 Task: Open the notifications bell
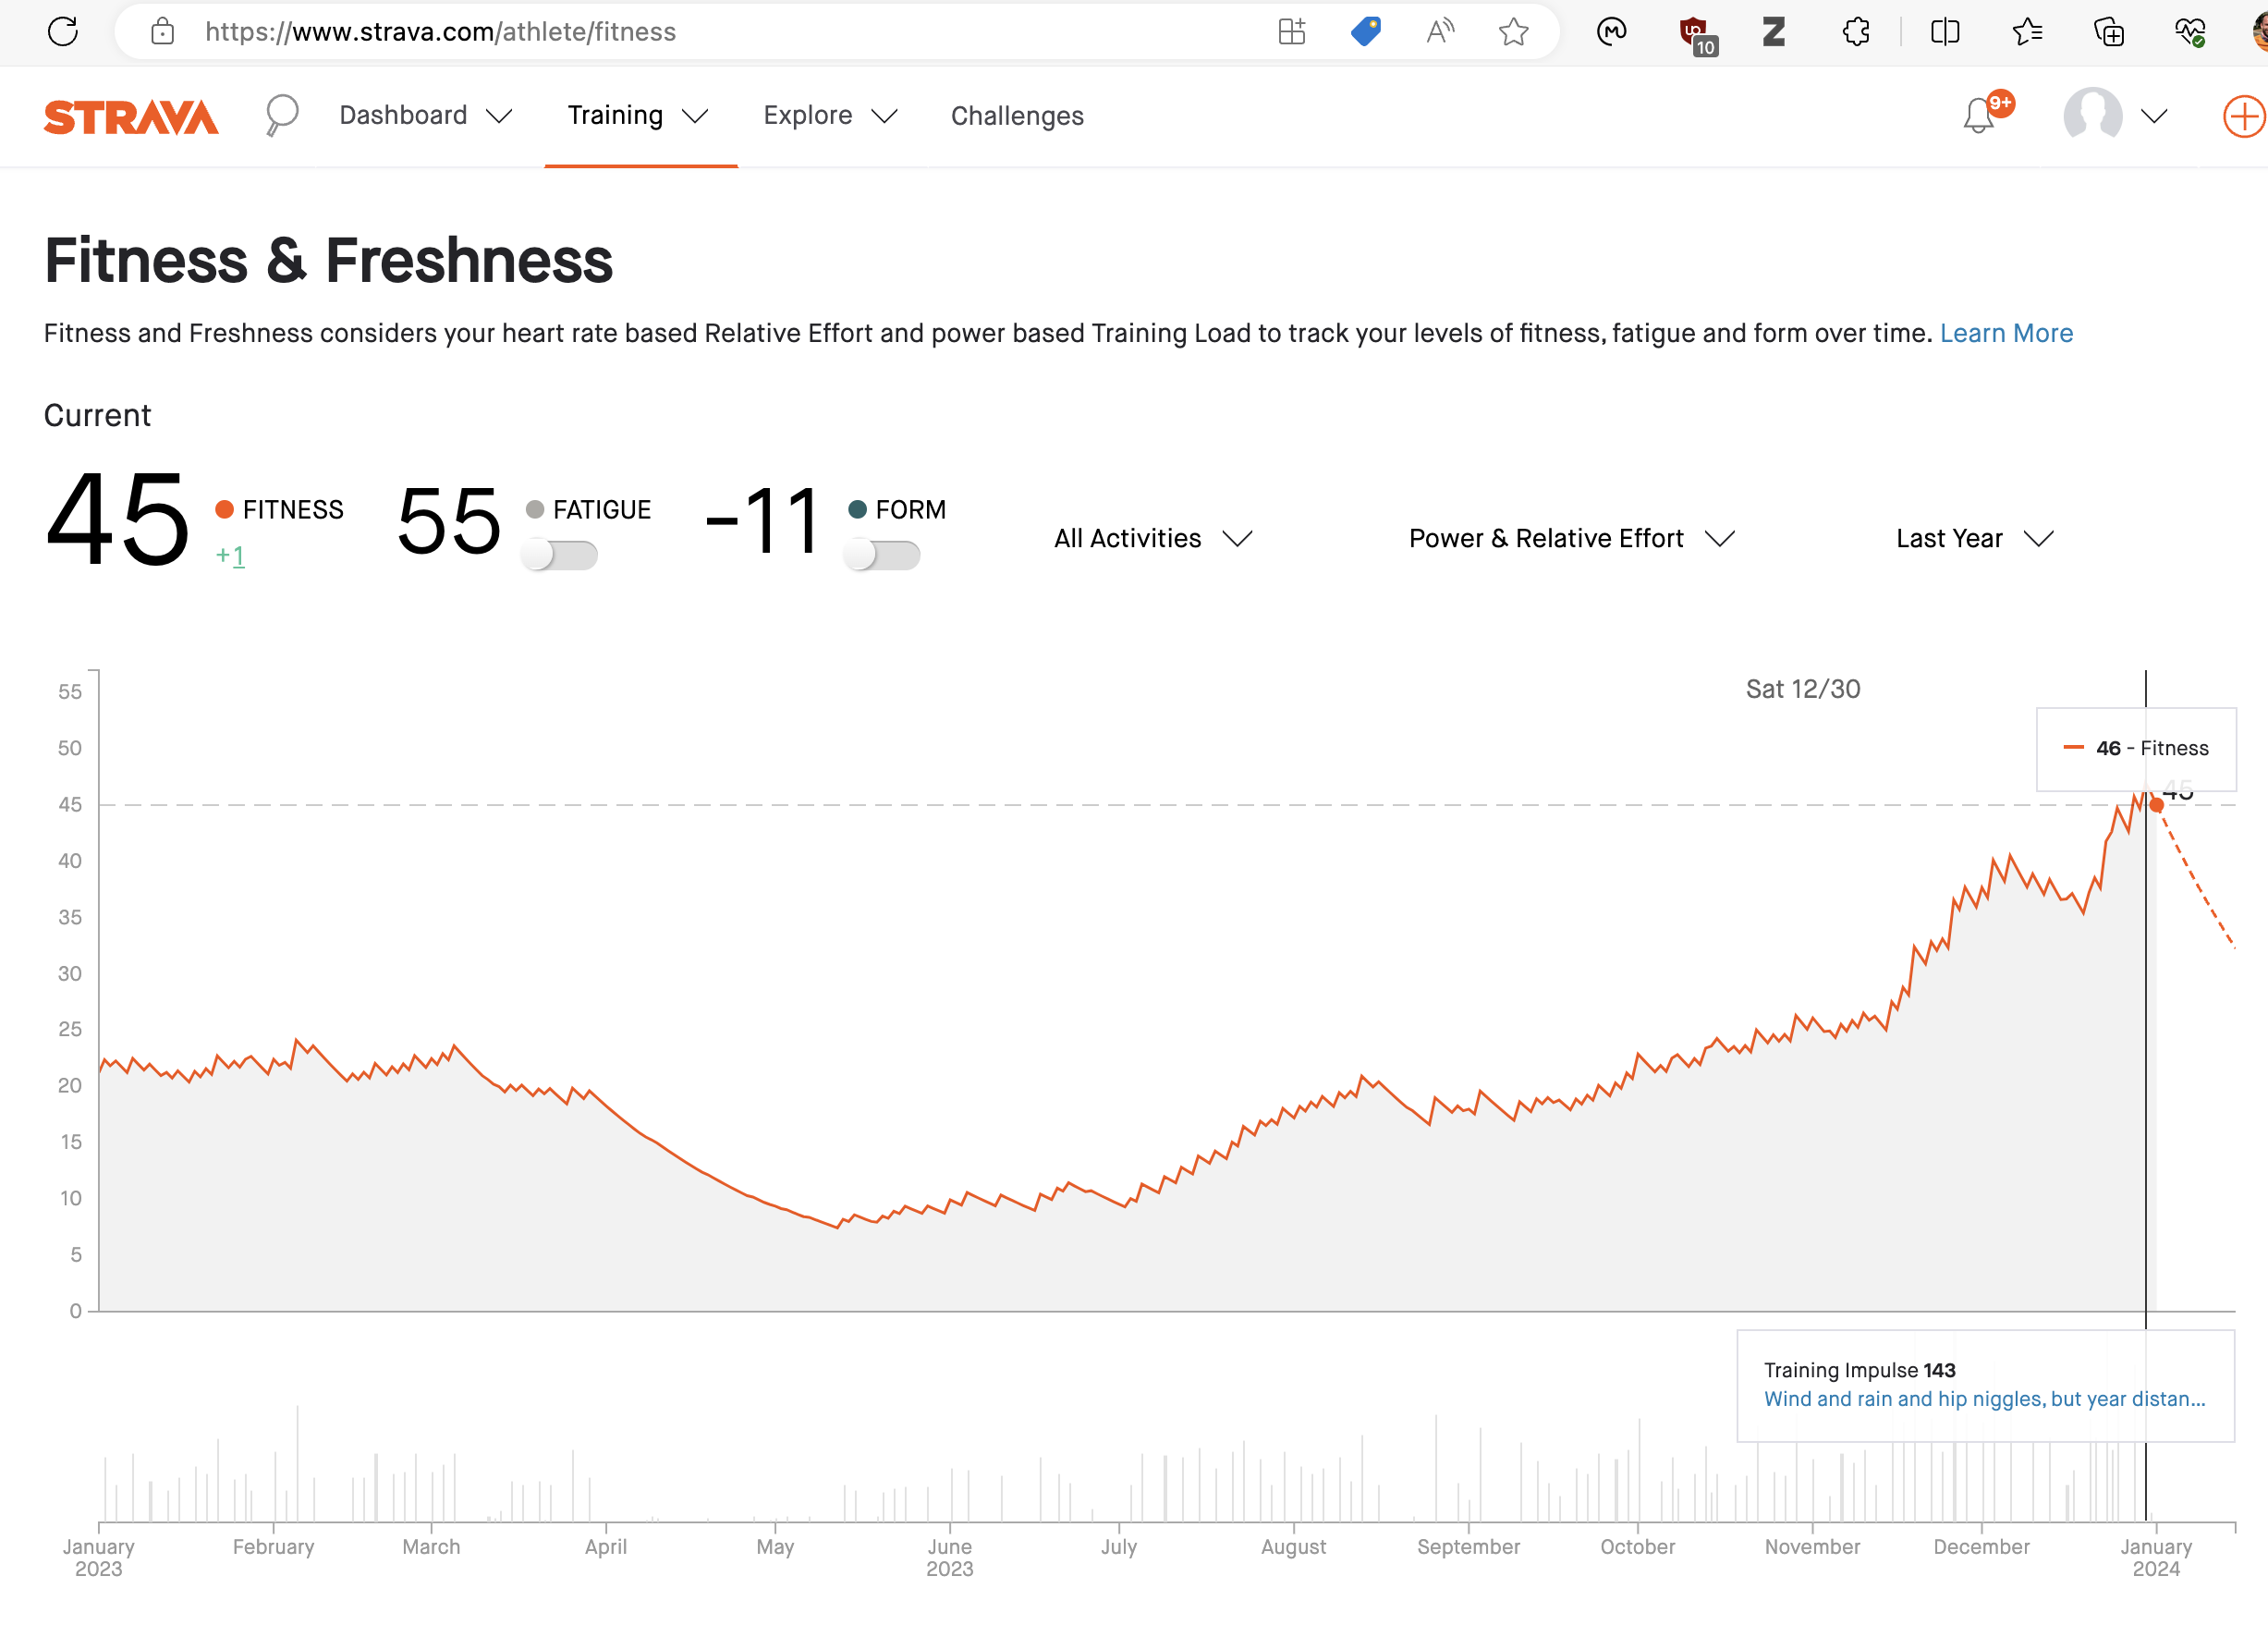[1978, 116]
